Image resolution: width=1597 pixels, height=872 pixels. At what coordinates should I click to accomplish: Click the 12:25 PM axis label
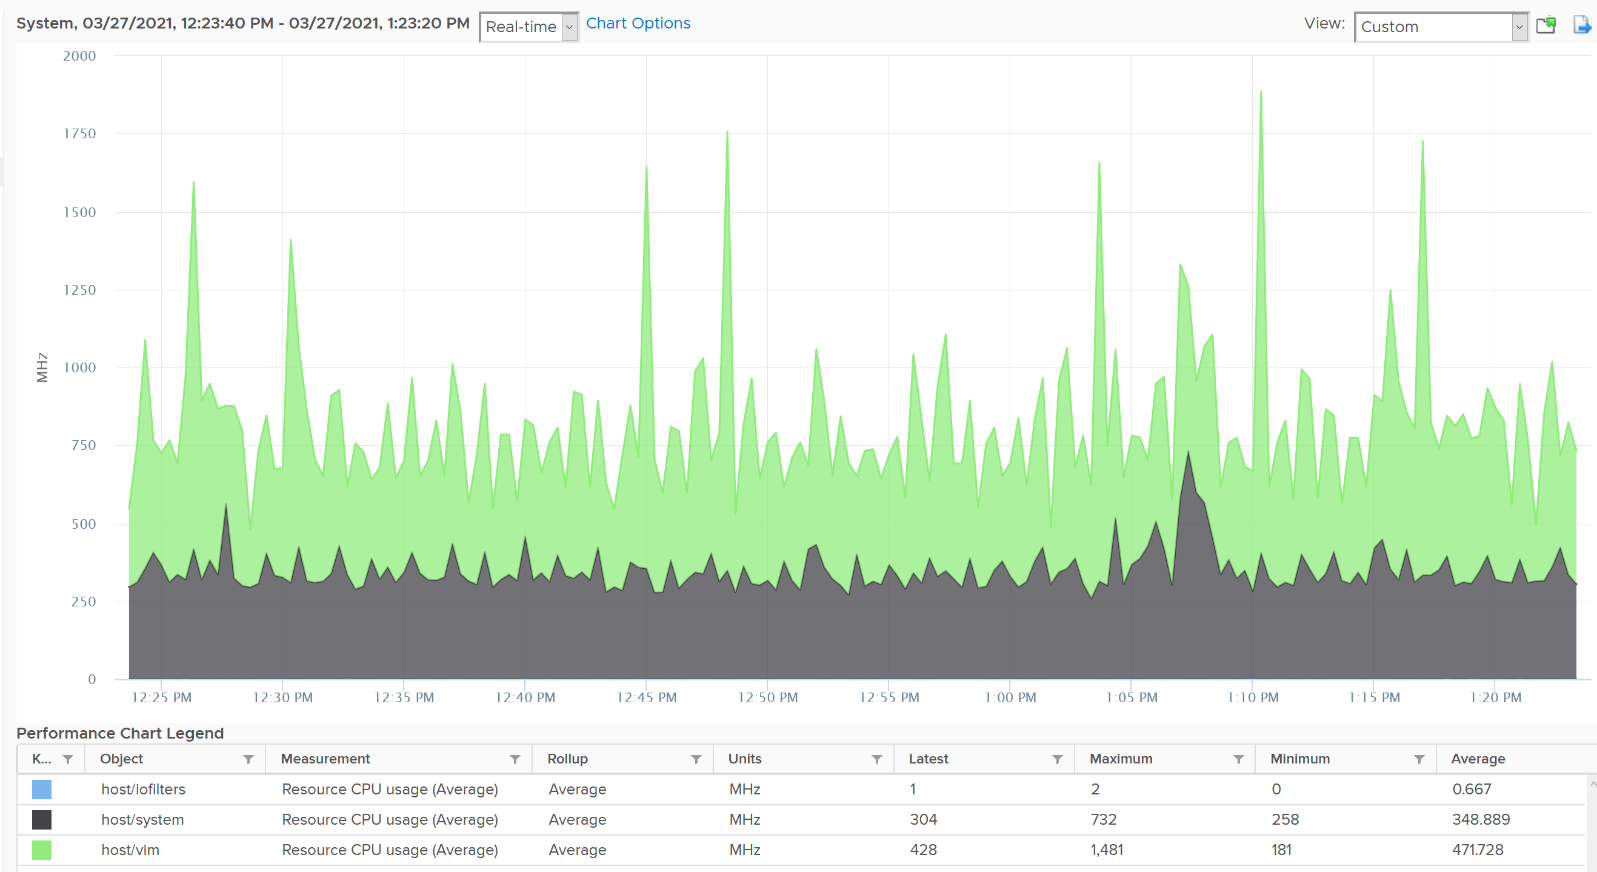coord(162,697)
